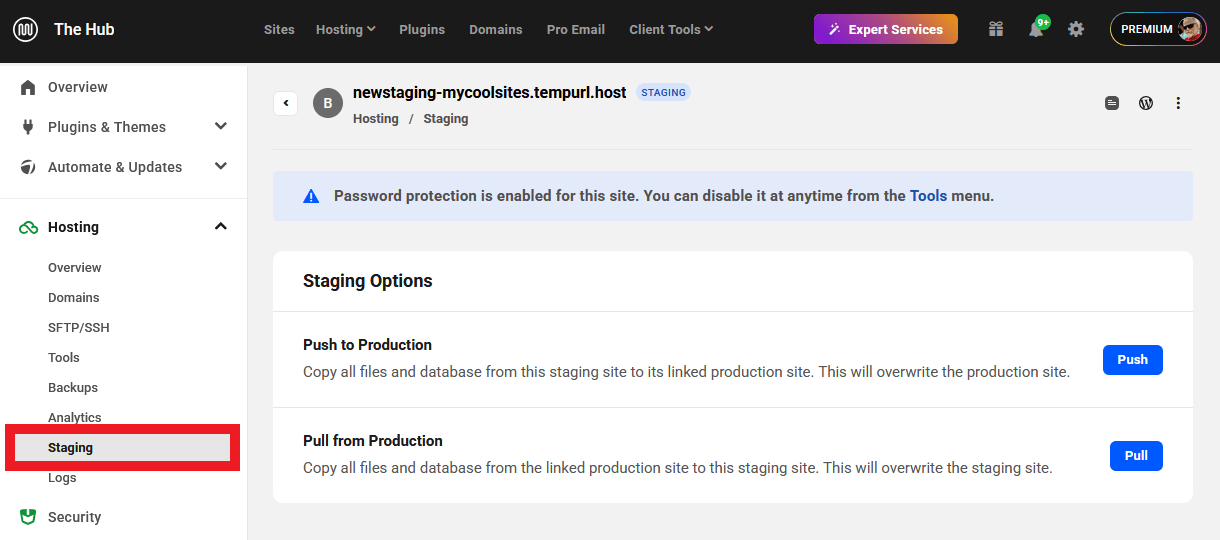
Task: Select Staging in sidebar
Action: (123, 448)
